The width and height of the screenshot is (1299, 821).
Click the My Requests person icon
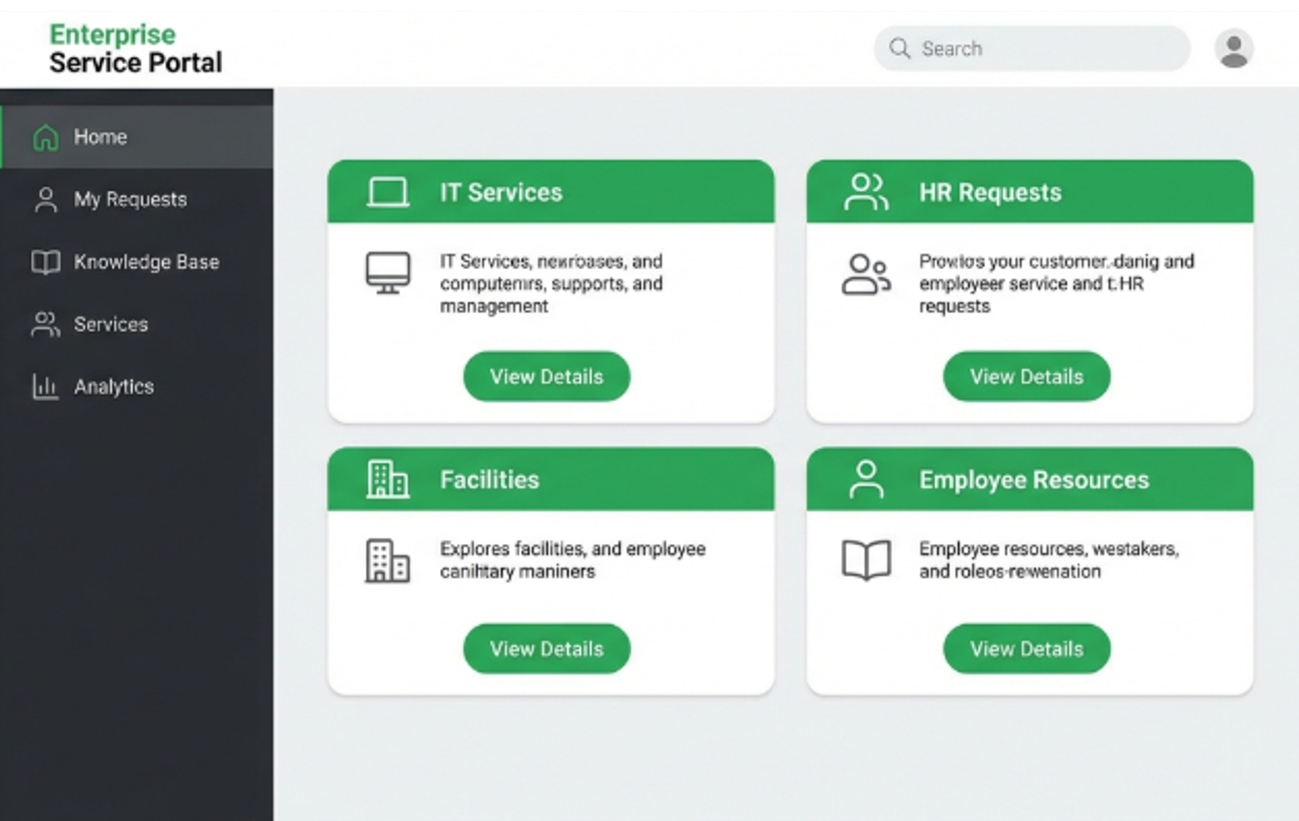pyautogui.click(x=45, y=198)
